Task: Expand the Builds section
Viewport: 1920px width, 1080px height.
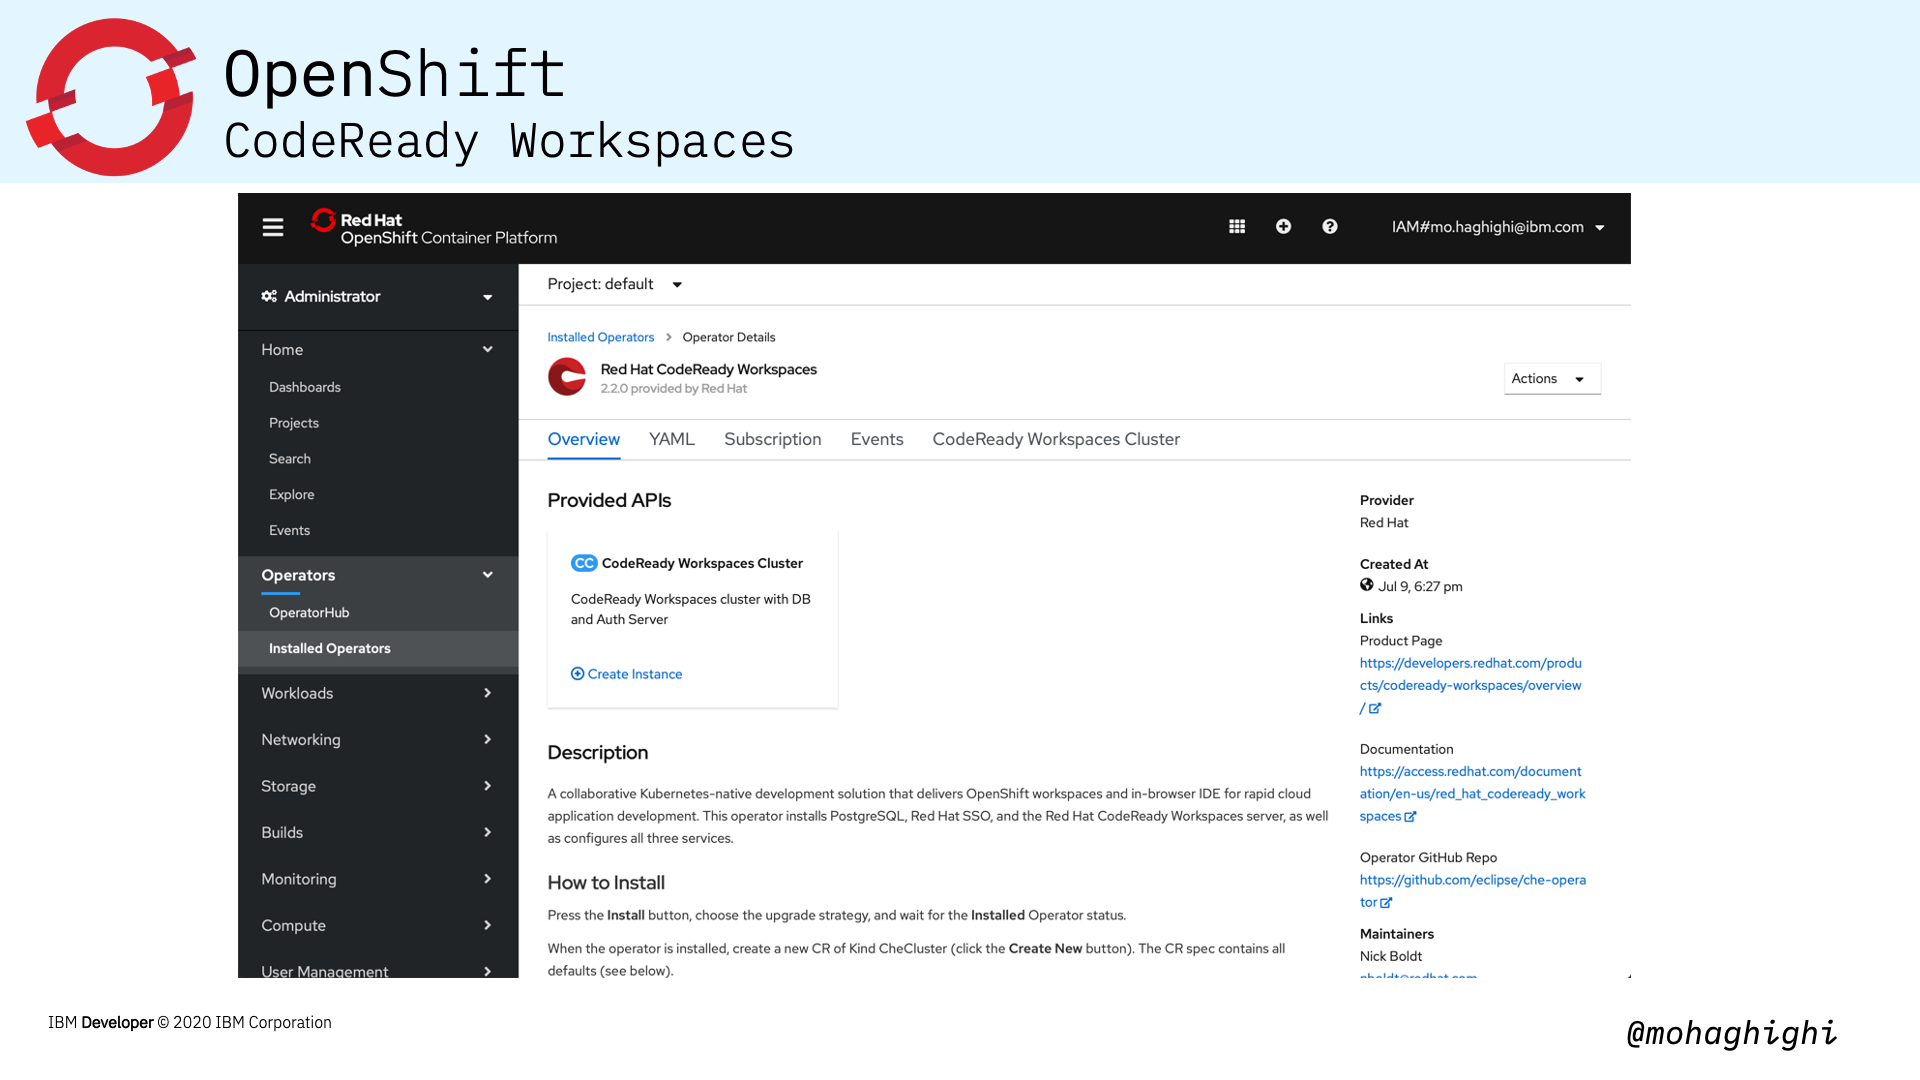Action: coord(378,833)
